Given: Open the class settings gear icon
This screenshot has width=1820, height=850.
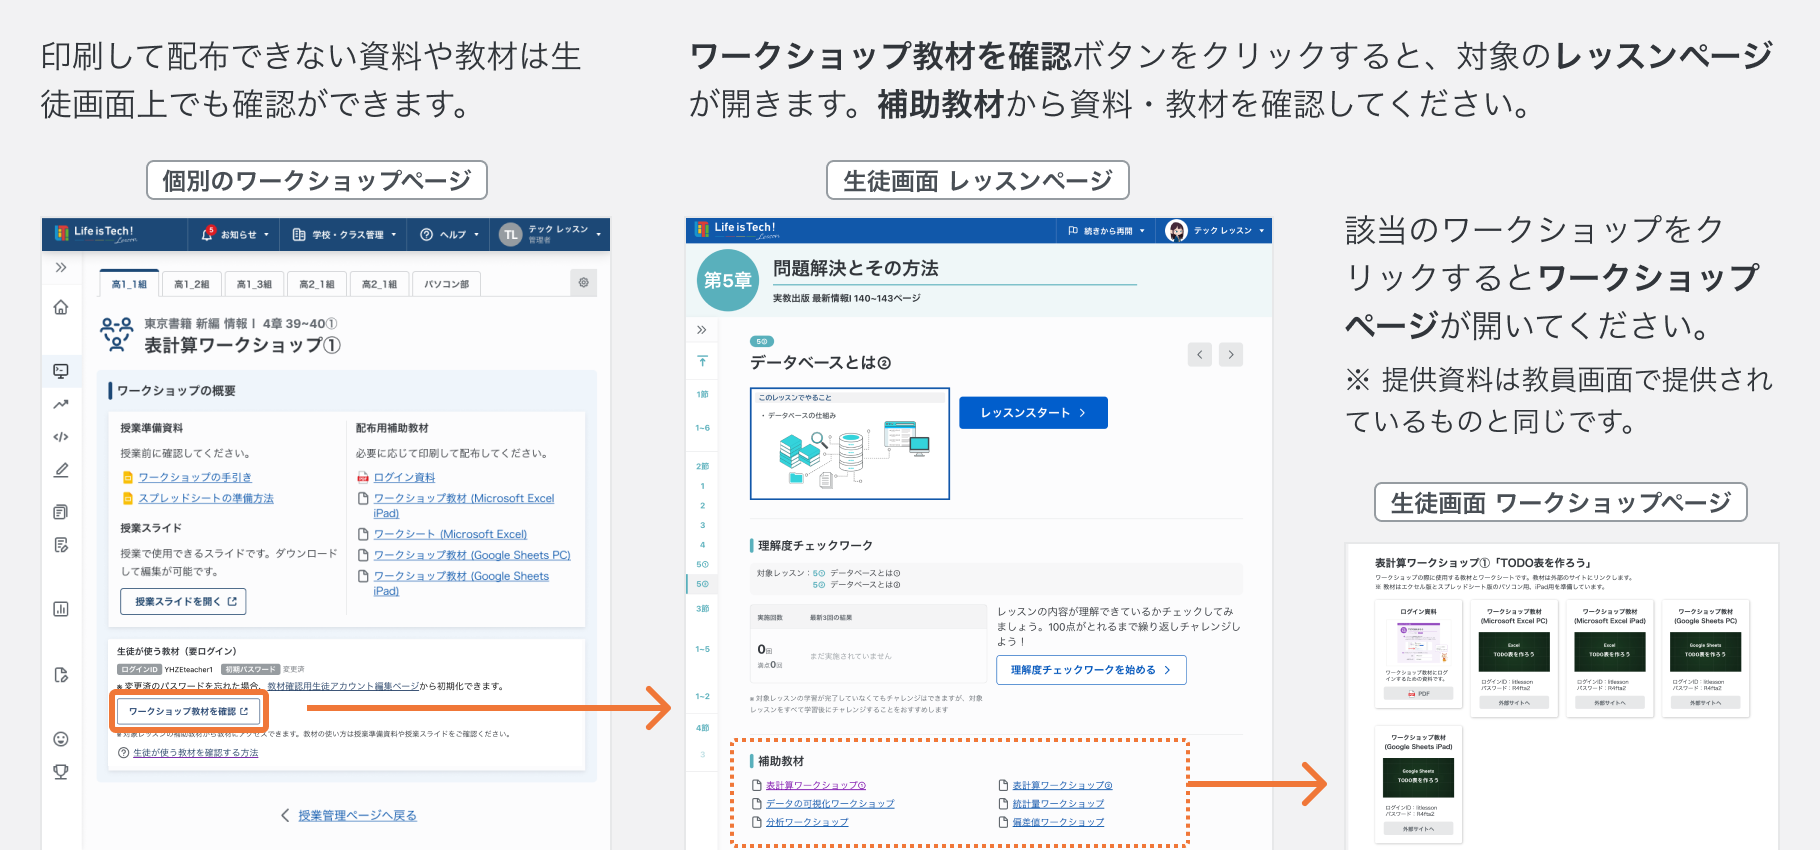Looking at the screenshot, I should click(x=584, y=282).
